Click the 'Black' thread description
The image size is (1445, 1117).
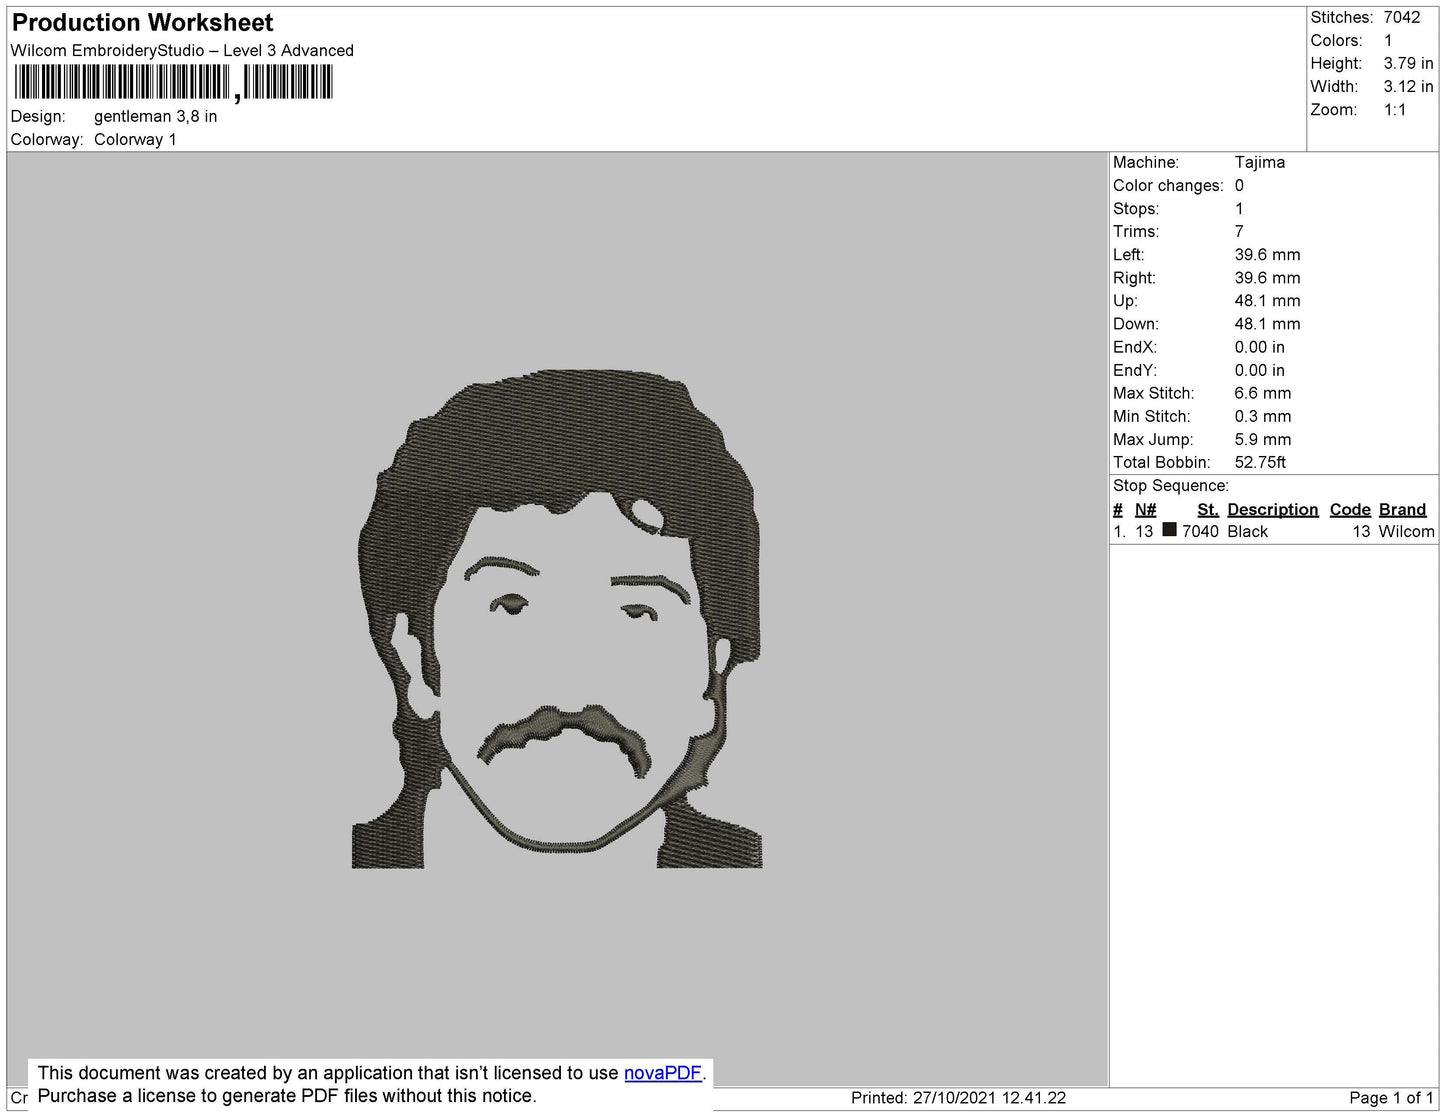(x=1247, y=531)
